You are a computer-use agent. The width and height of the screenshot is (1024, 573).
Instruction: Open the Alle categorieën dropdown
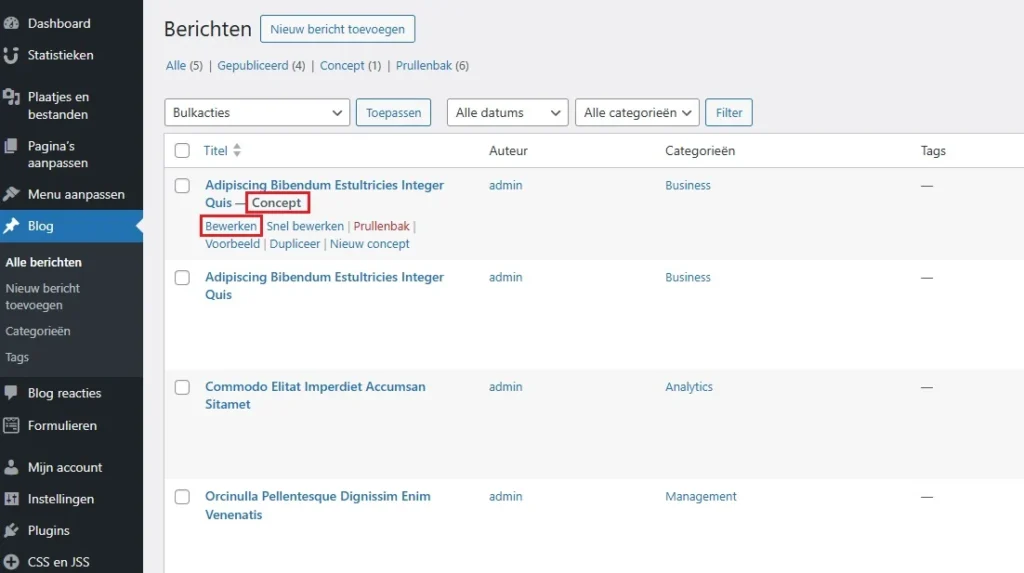636,113
